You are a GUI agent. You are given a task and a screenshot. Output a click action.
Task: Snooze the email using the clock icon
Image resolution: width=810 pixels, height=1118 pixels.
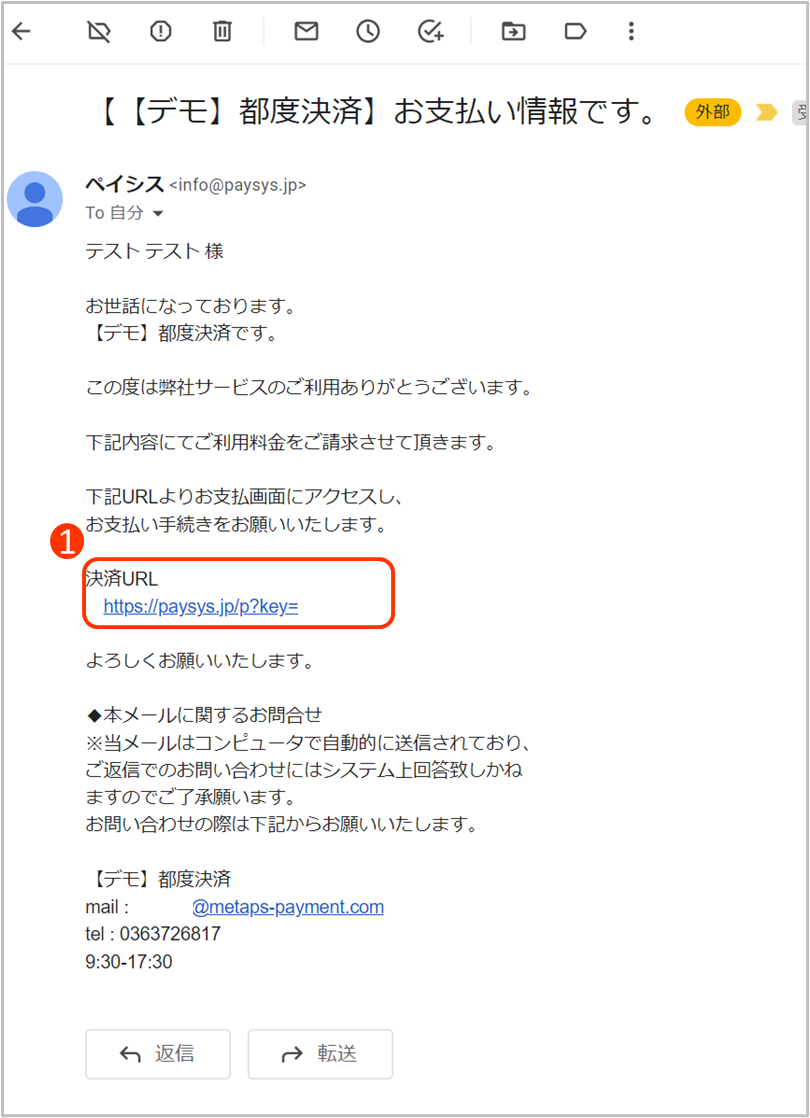tap(368, 31)
